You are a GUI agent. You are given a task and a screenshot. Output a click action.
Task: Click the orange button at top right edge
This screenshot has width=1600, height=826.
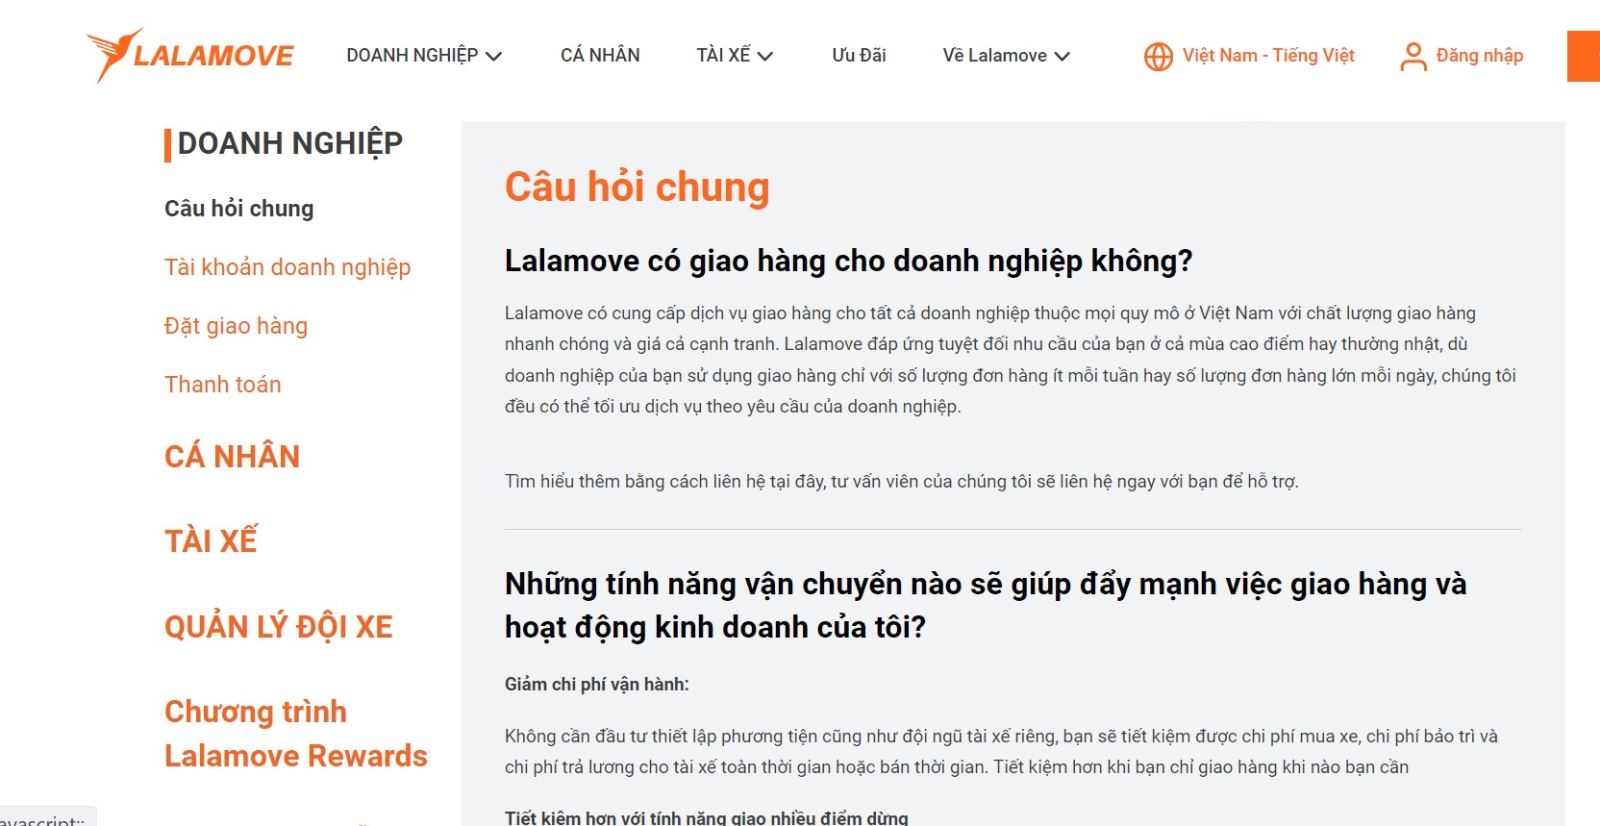coord(1584,56)
